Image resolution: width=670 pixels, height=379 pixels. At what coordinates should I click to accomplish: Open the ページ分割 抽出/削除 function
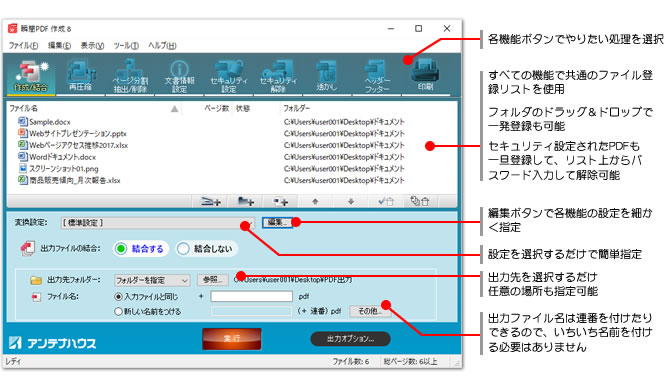pos(130,76)
